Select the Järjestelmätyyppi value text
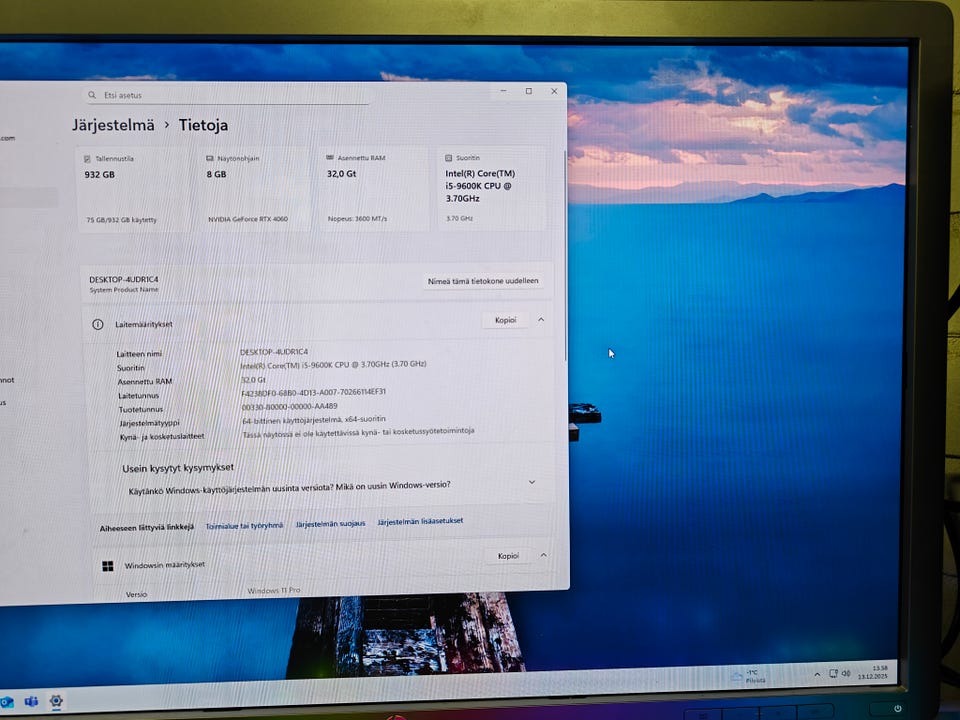The height and width of the screenshot is (720, 960). pos(314,420)
